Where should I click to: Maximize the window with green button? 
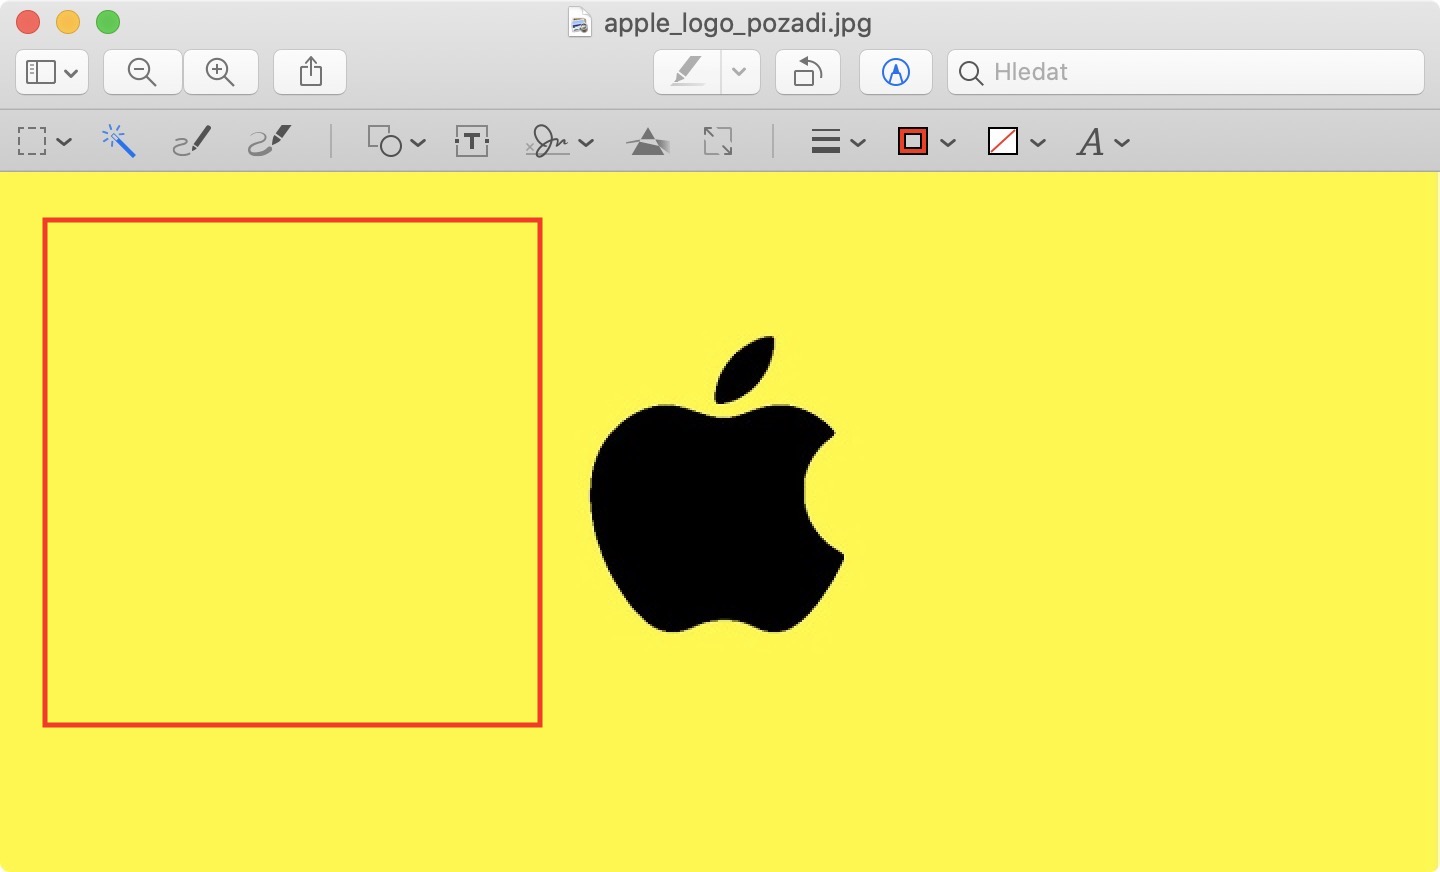pos(108,22)
